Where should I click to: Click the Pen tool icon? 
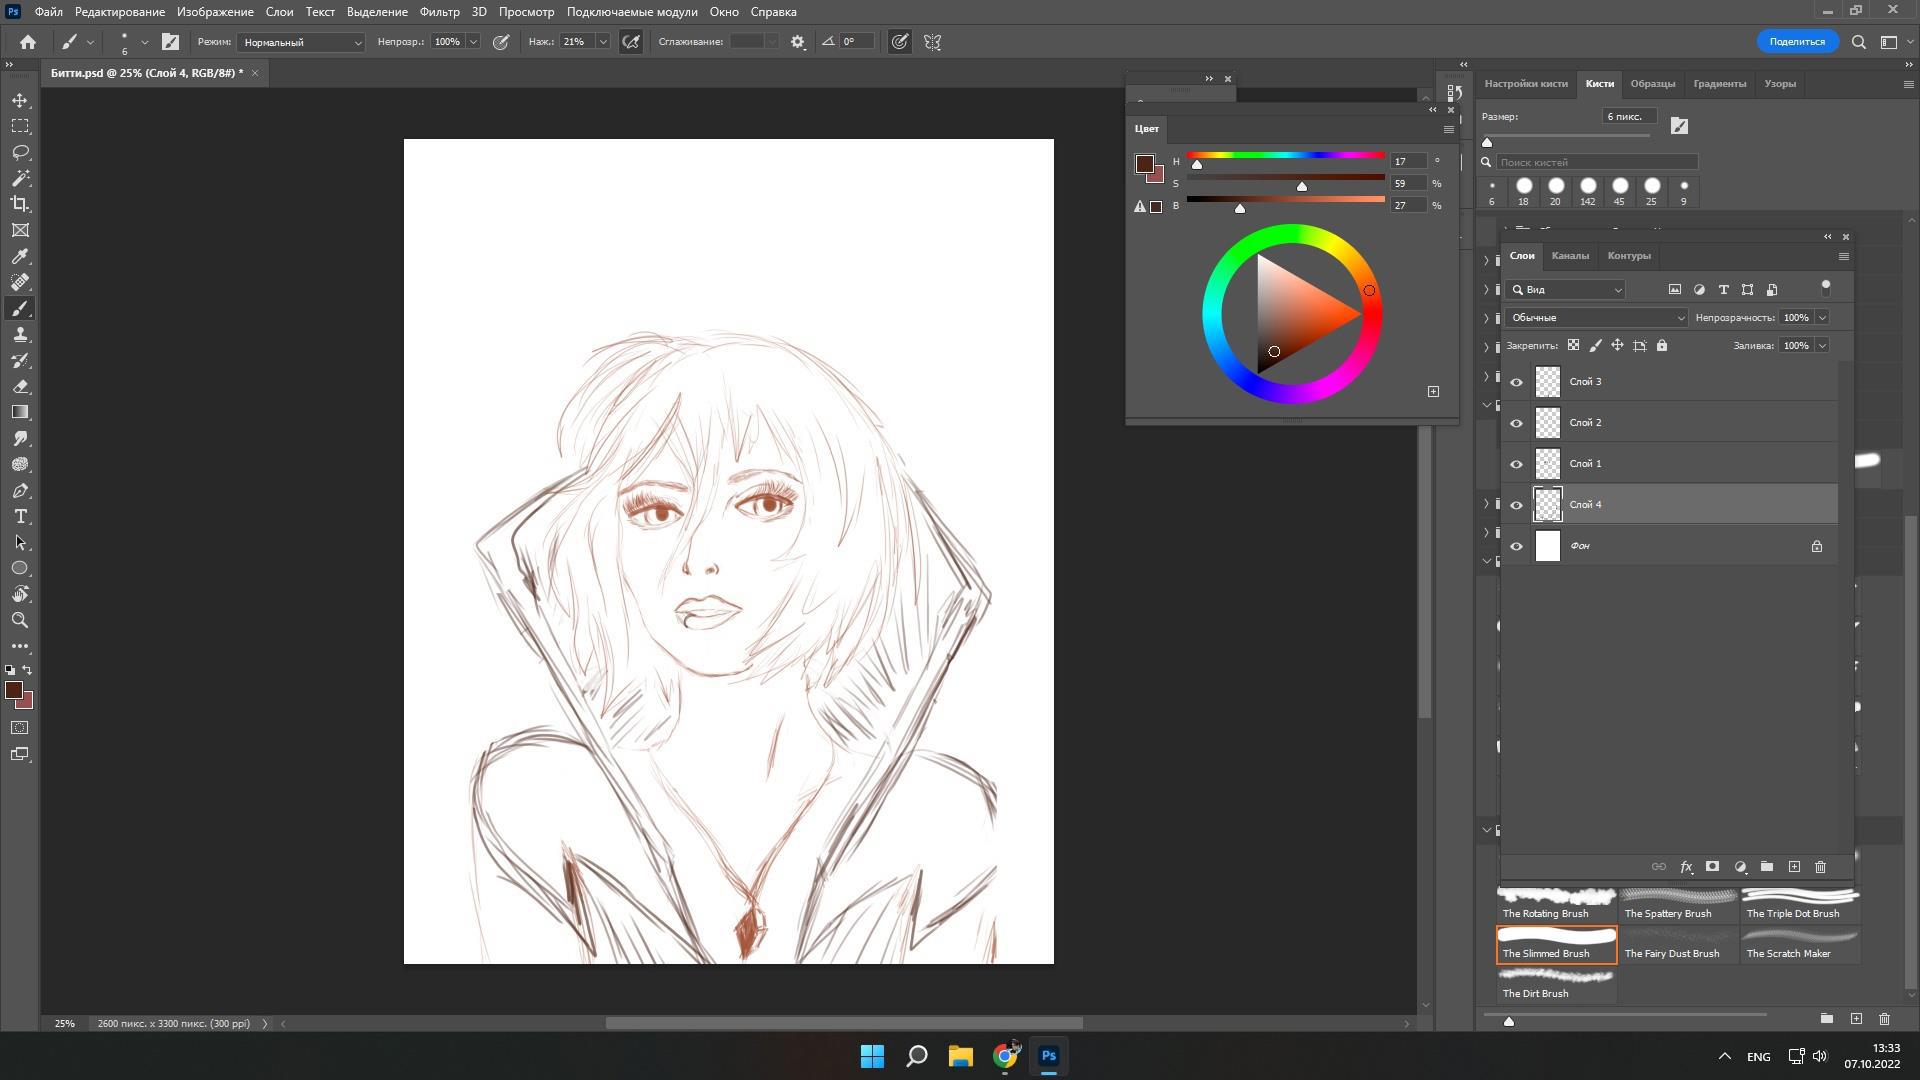coord(20,491)
